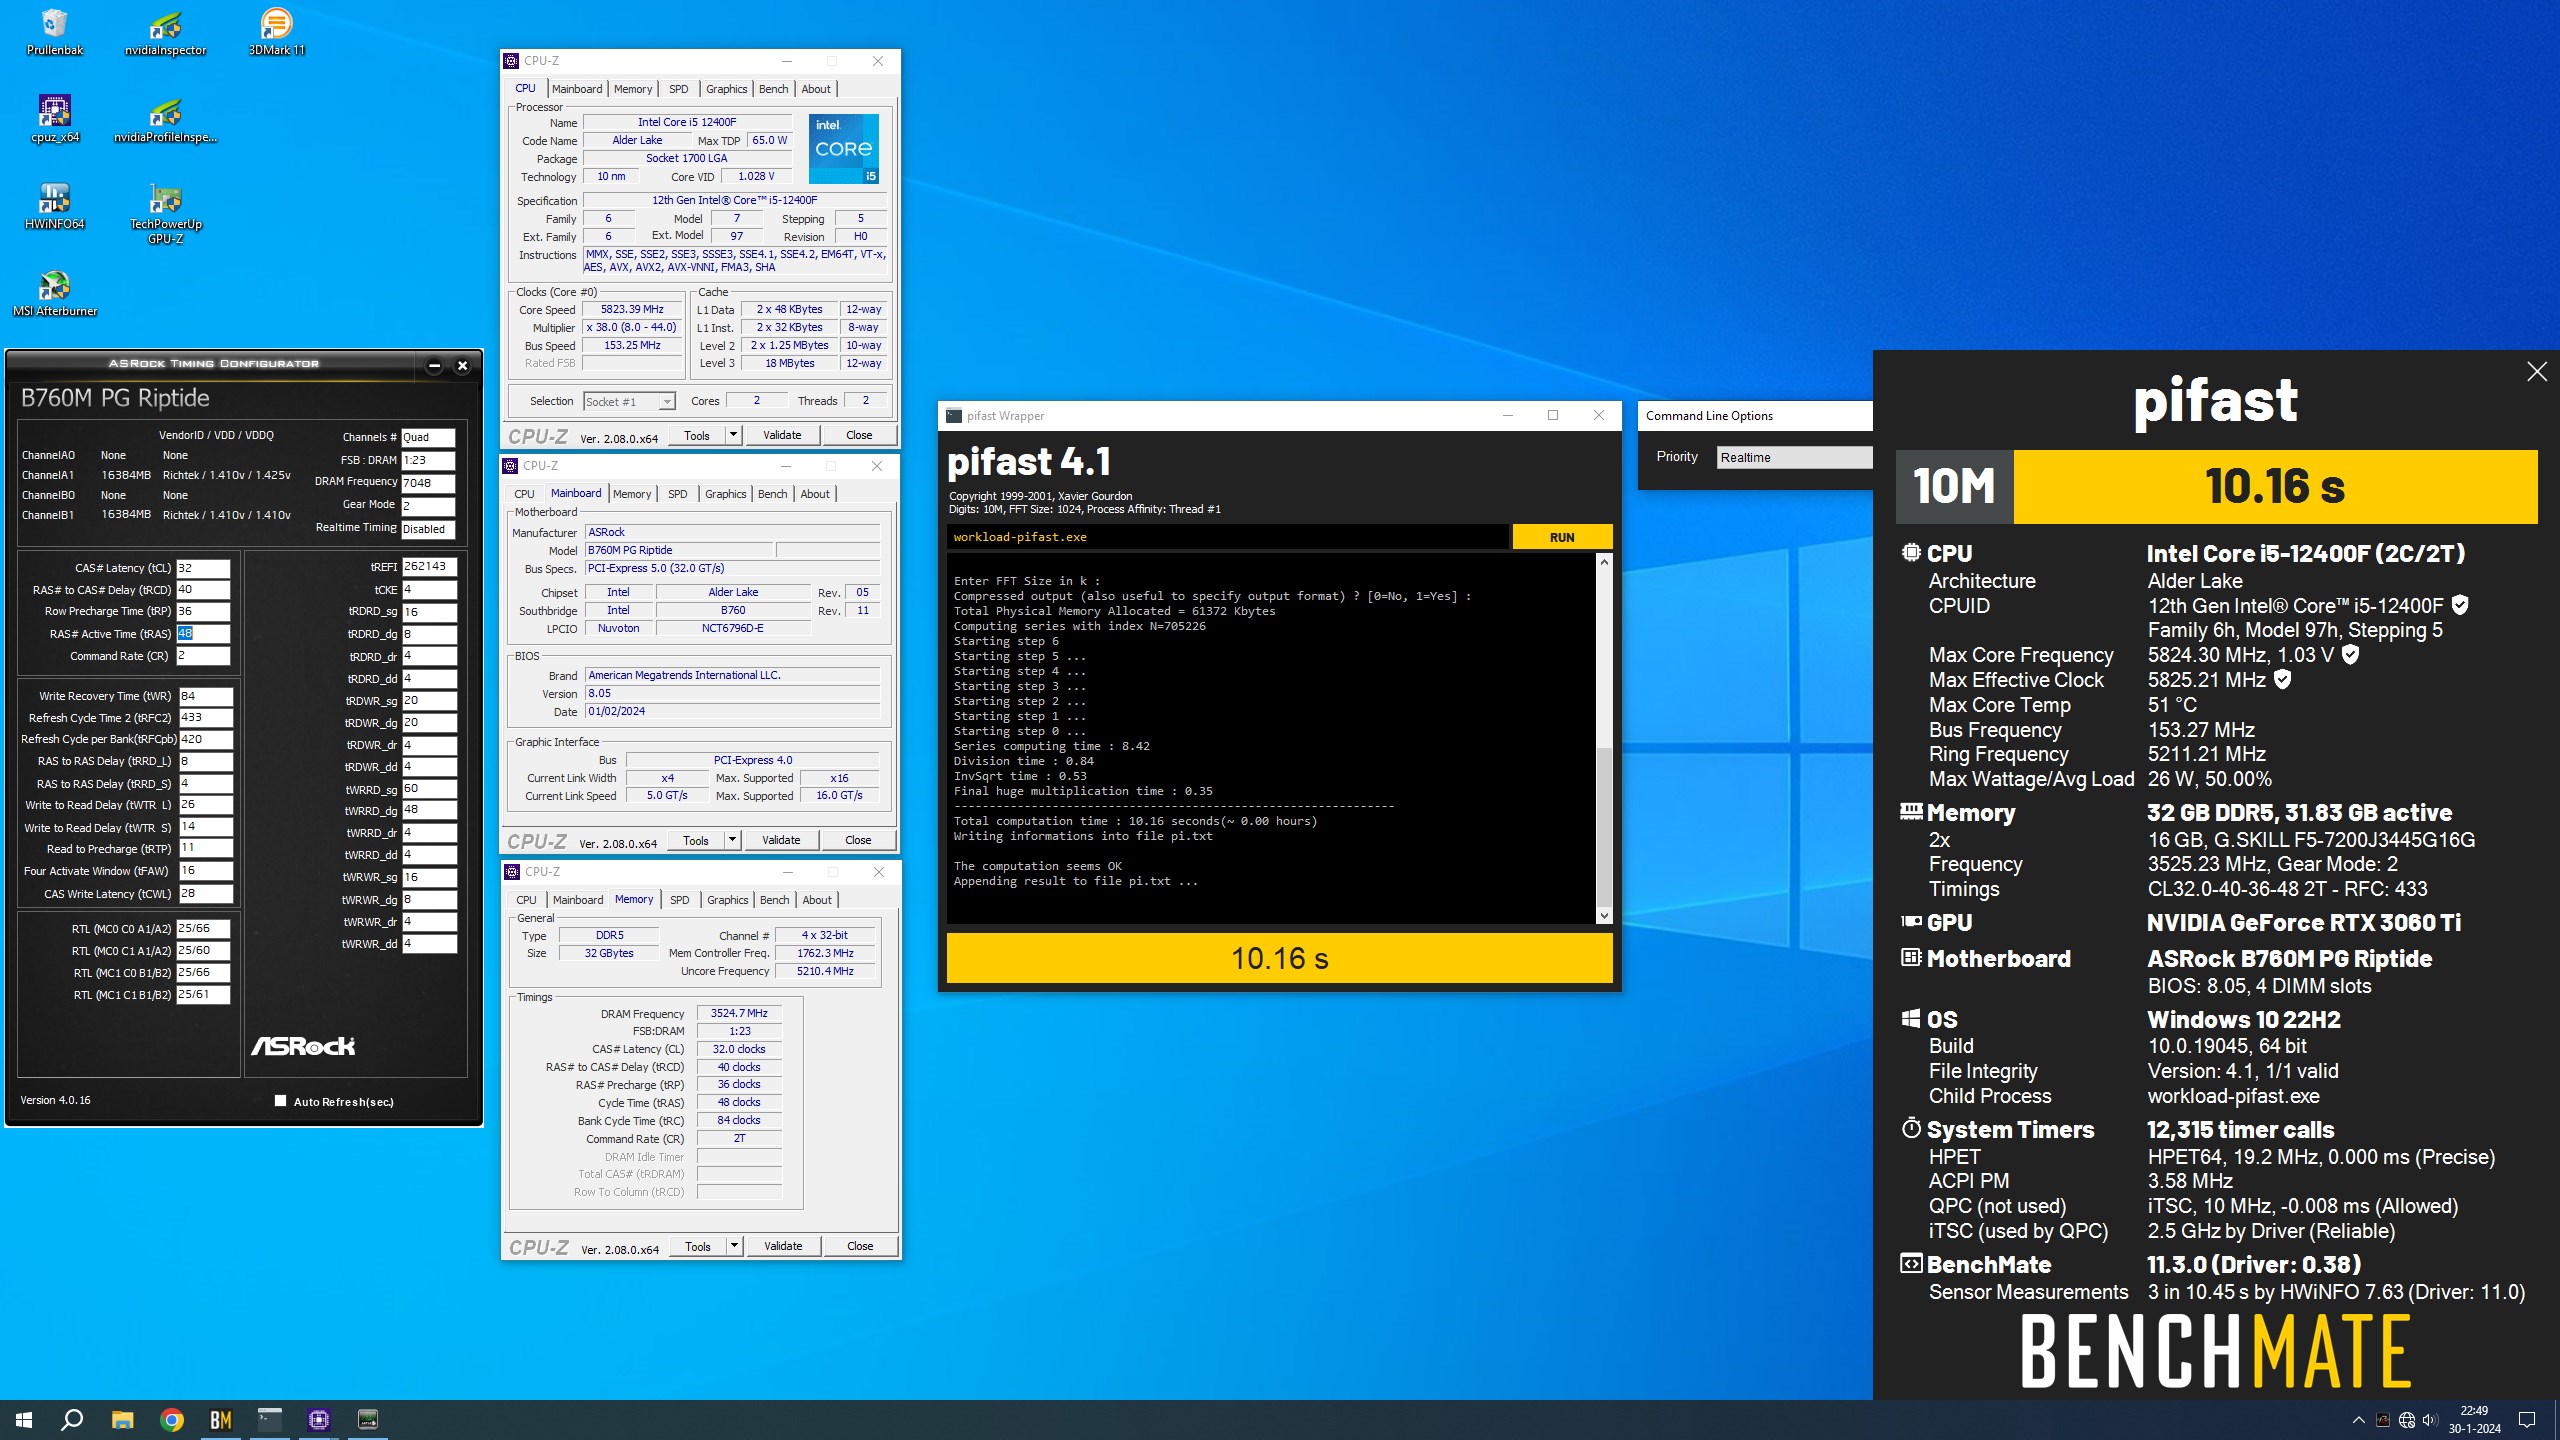Close ASRock Timing Configurator window
Viewport: 2560px width, 1440px height.
(x=462, y=365)
